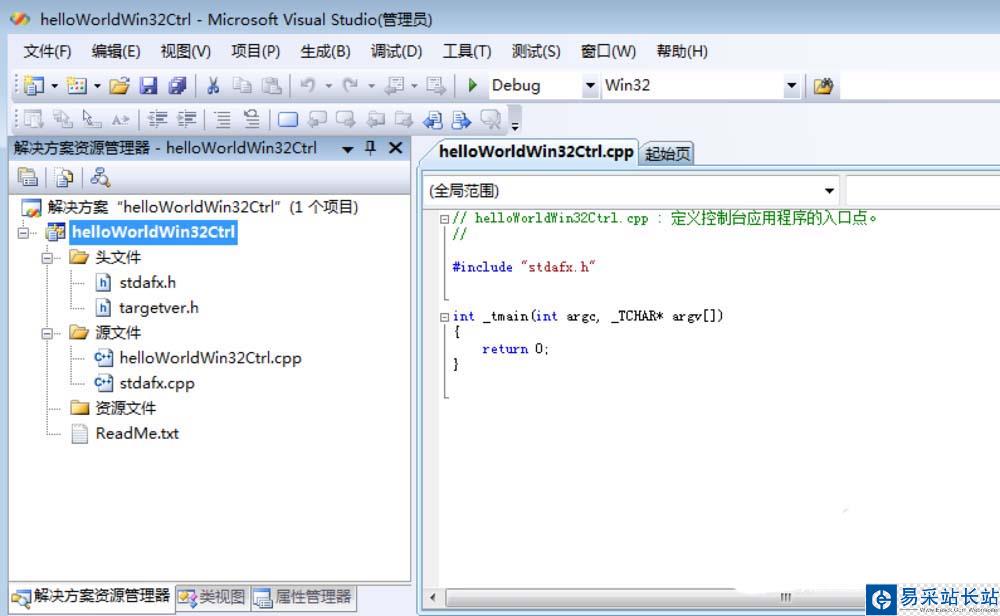Go to previous bookmark in current document

pos(433,119)
